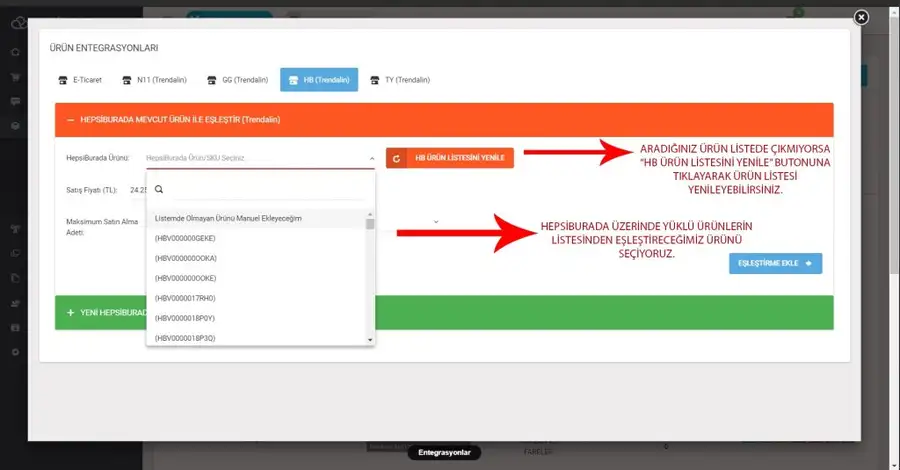Switch to the TY (Trendalin) tab
This screenshot has height=470, width=900.
pyautogui.click(x=400, y=80)
